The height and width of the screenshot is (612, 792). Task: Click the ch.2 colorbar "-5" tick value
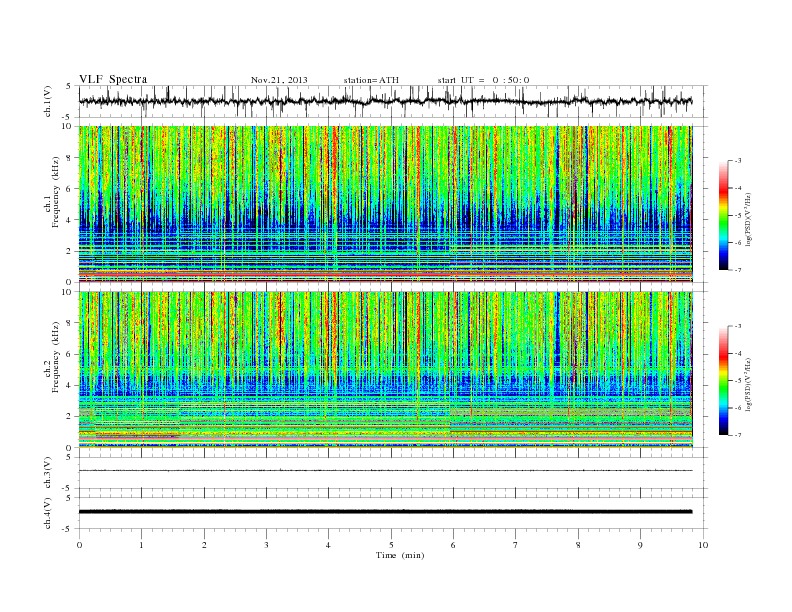[x=738, y=381]
